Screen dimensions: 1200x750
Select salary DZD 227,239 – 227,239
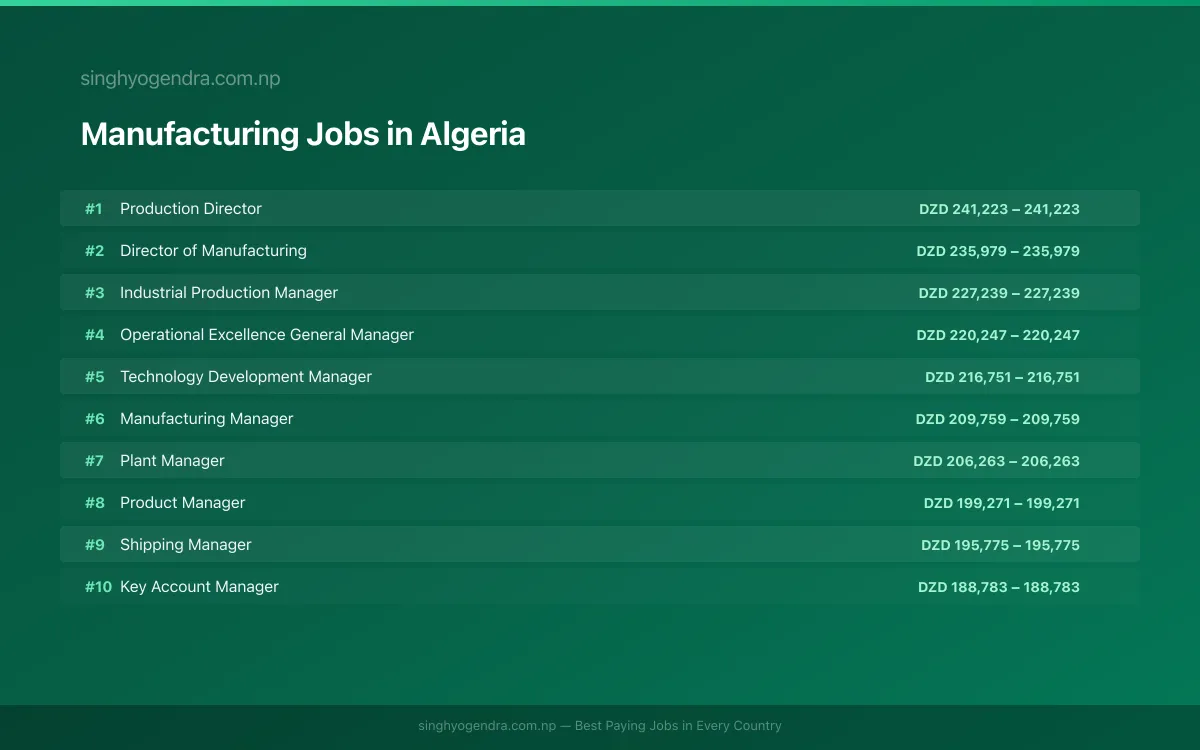tap(999, 293)
